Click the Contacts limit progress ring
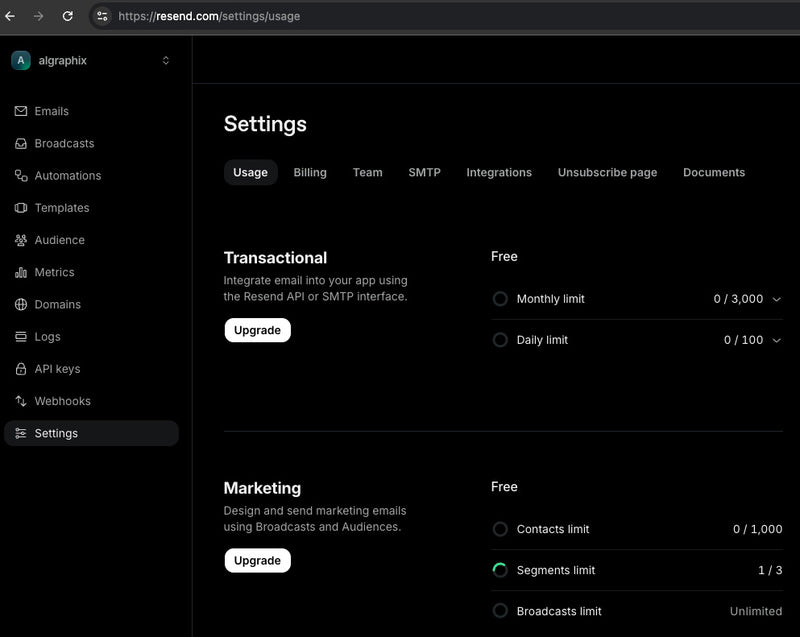800x637 pixels. coord(500,529)
